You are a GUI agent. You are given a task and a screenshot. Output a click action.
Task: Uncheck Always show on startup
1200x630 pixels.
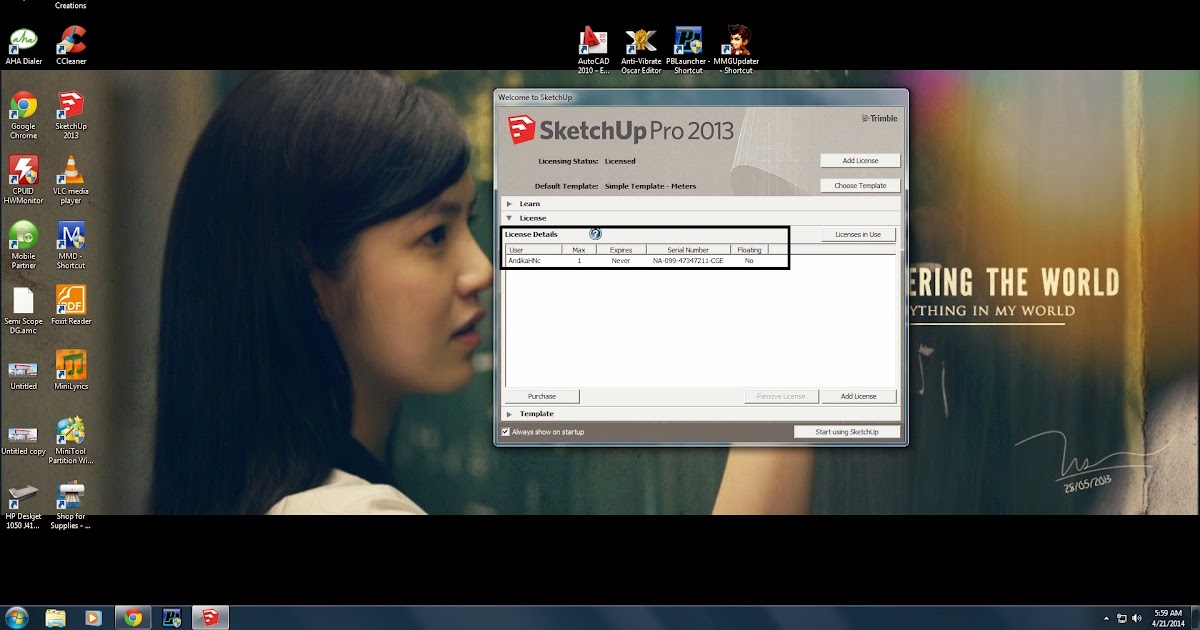click(505, 432)
